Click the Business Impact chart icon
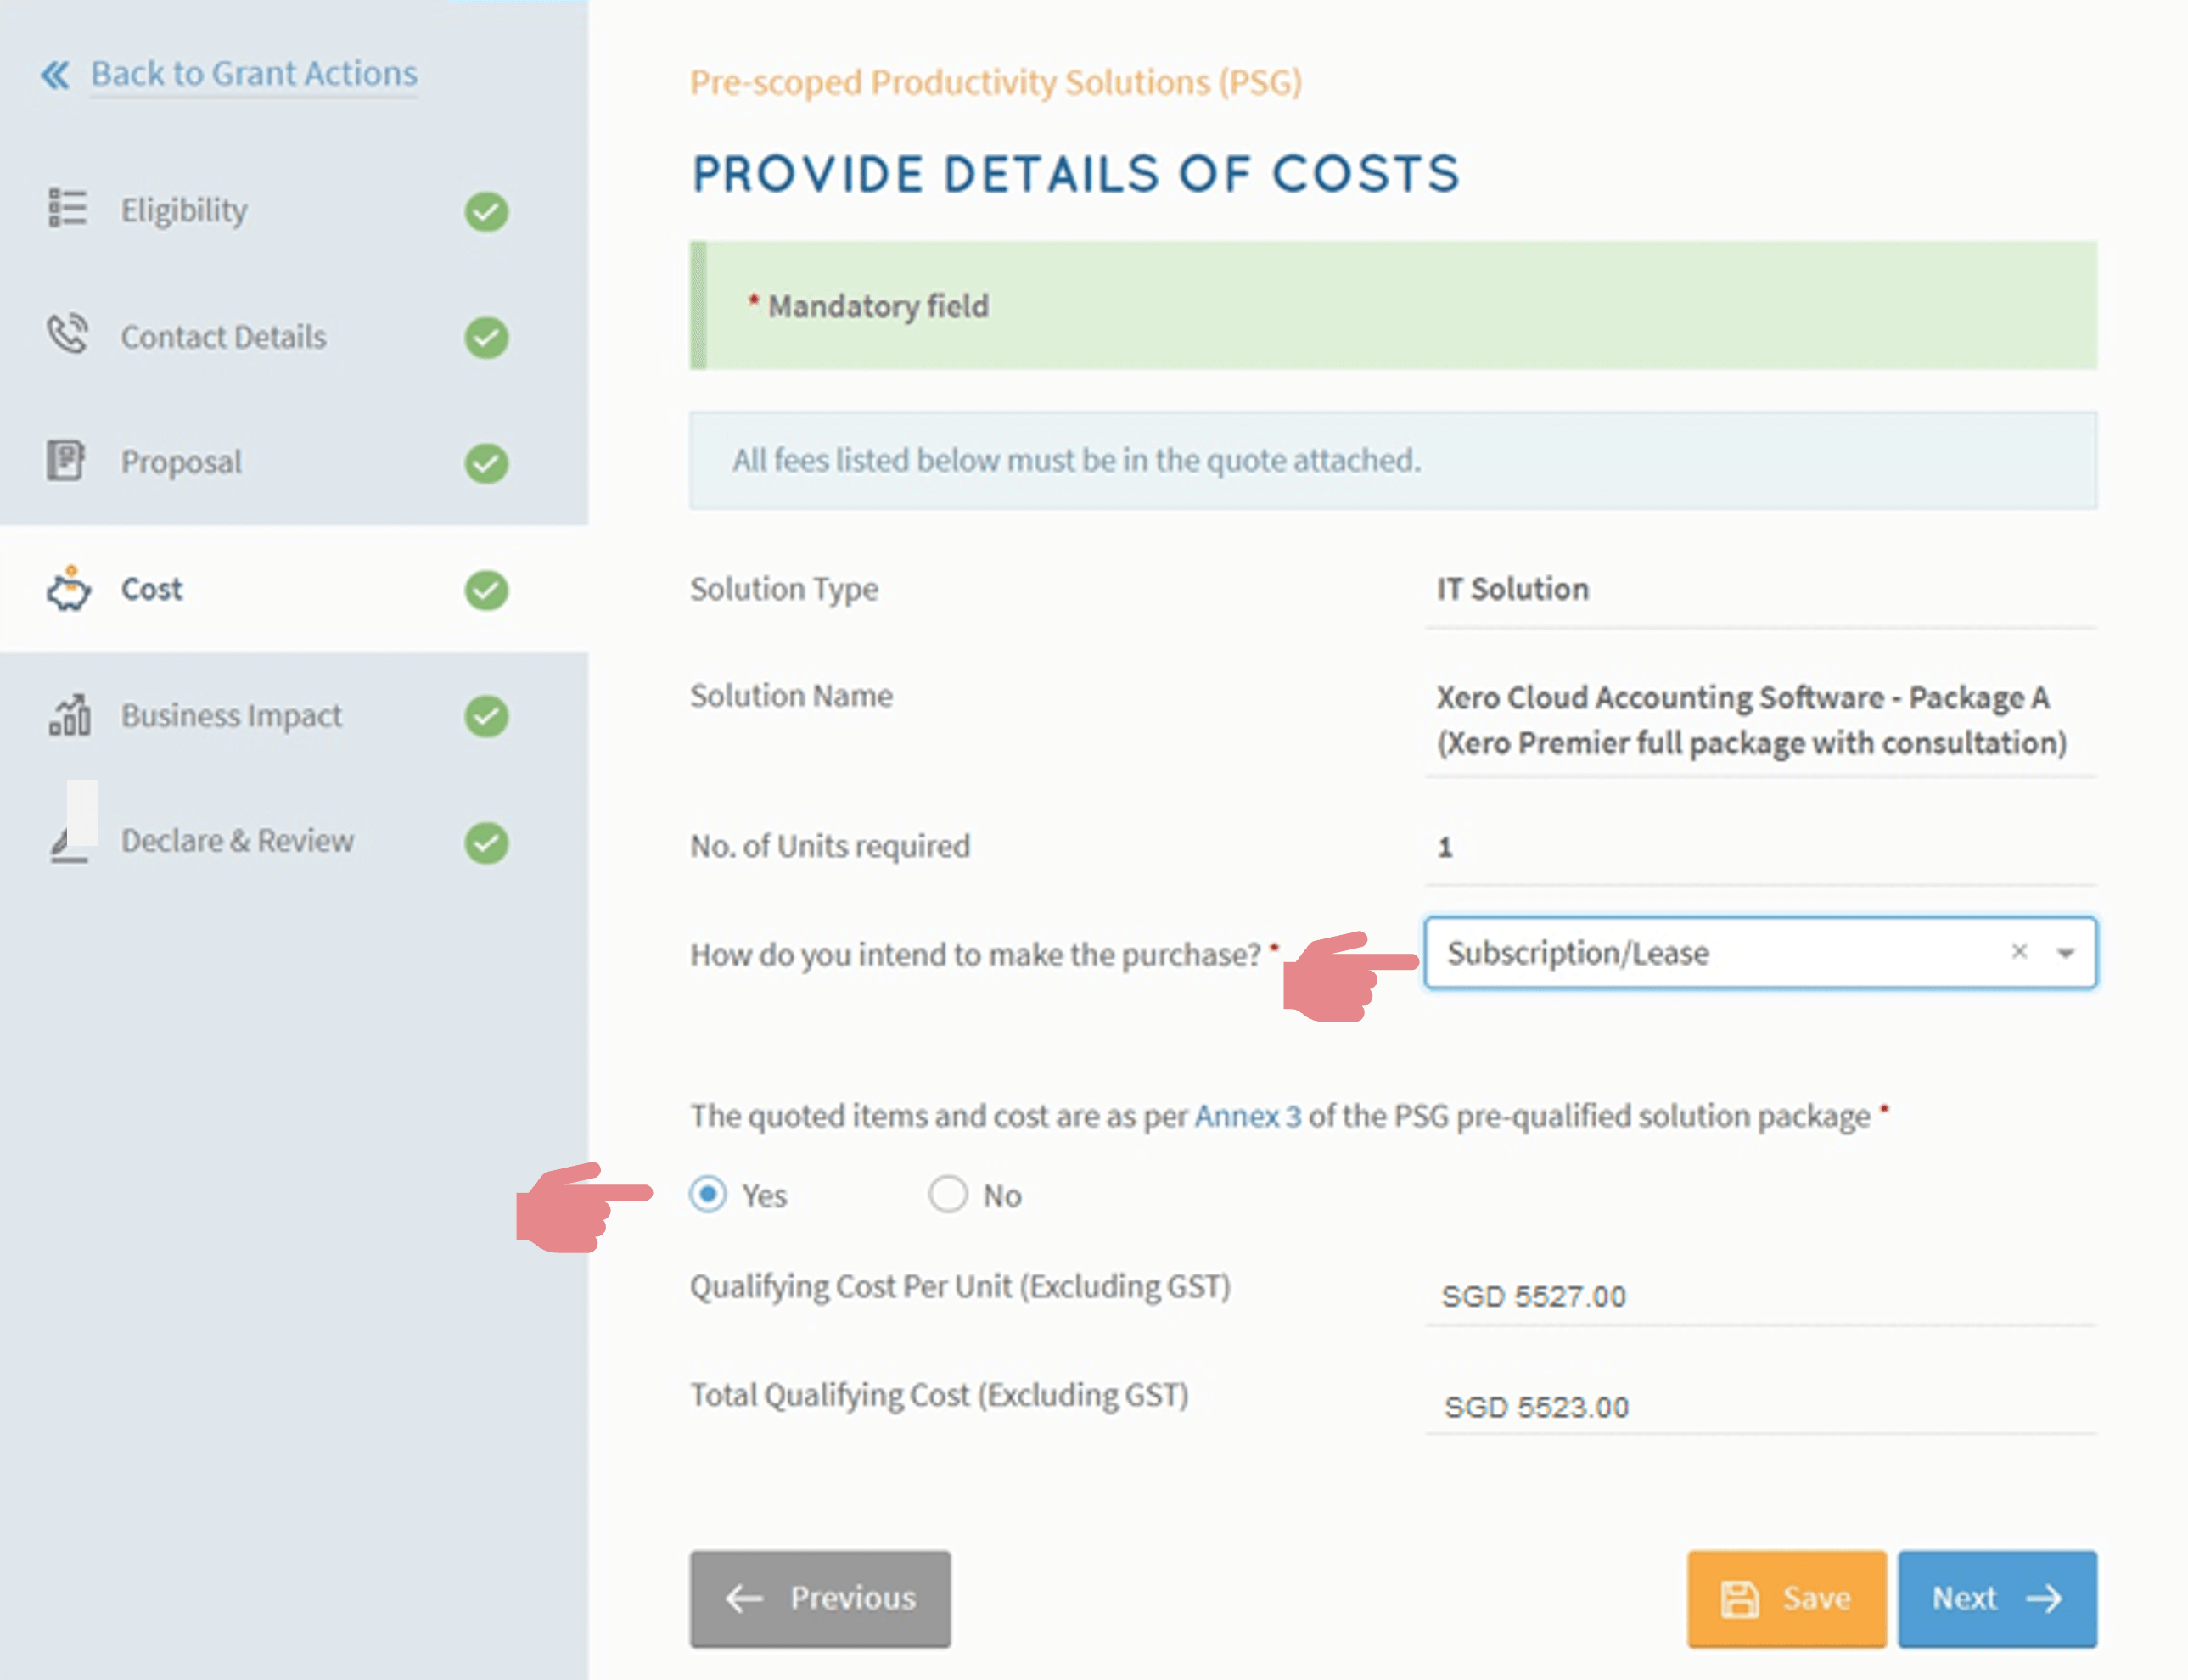 tap(69, 714)
